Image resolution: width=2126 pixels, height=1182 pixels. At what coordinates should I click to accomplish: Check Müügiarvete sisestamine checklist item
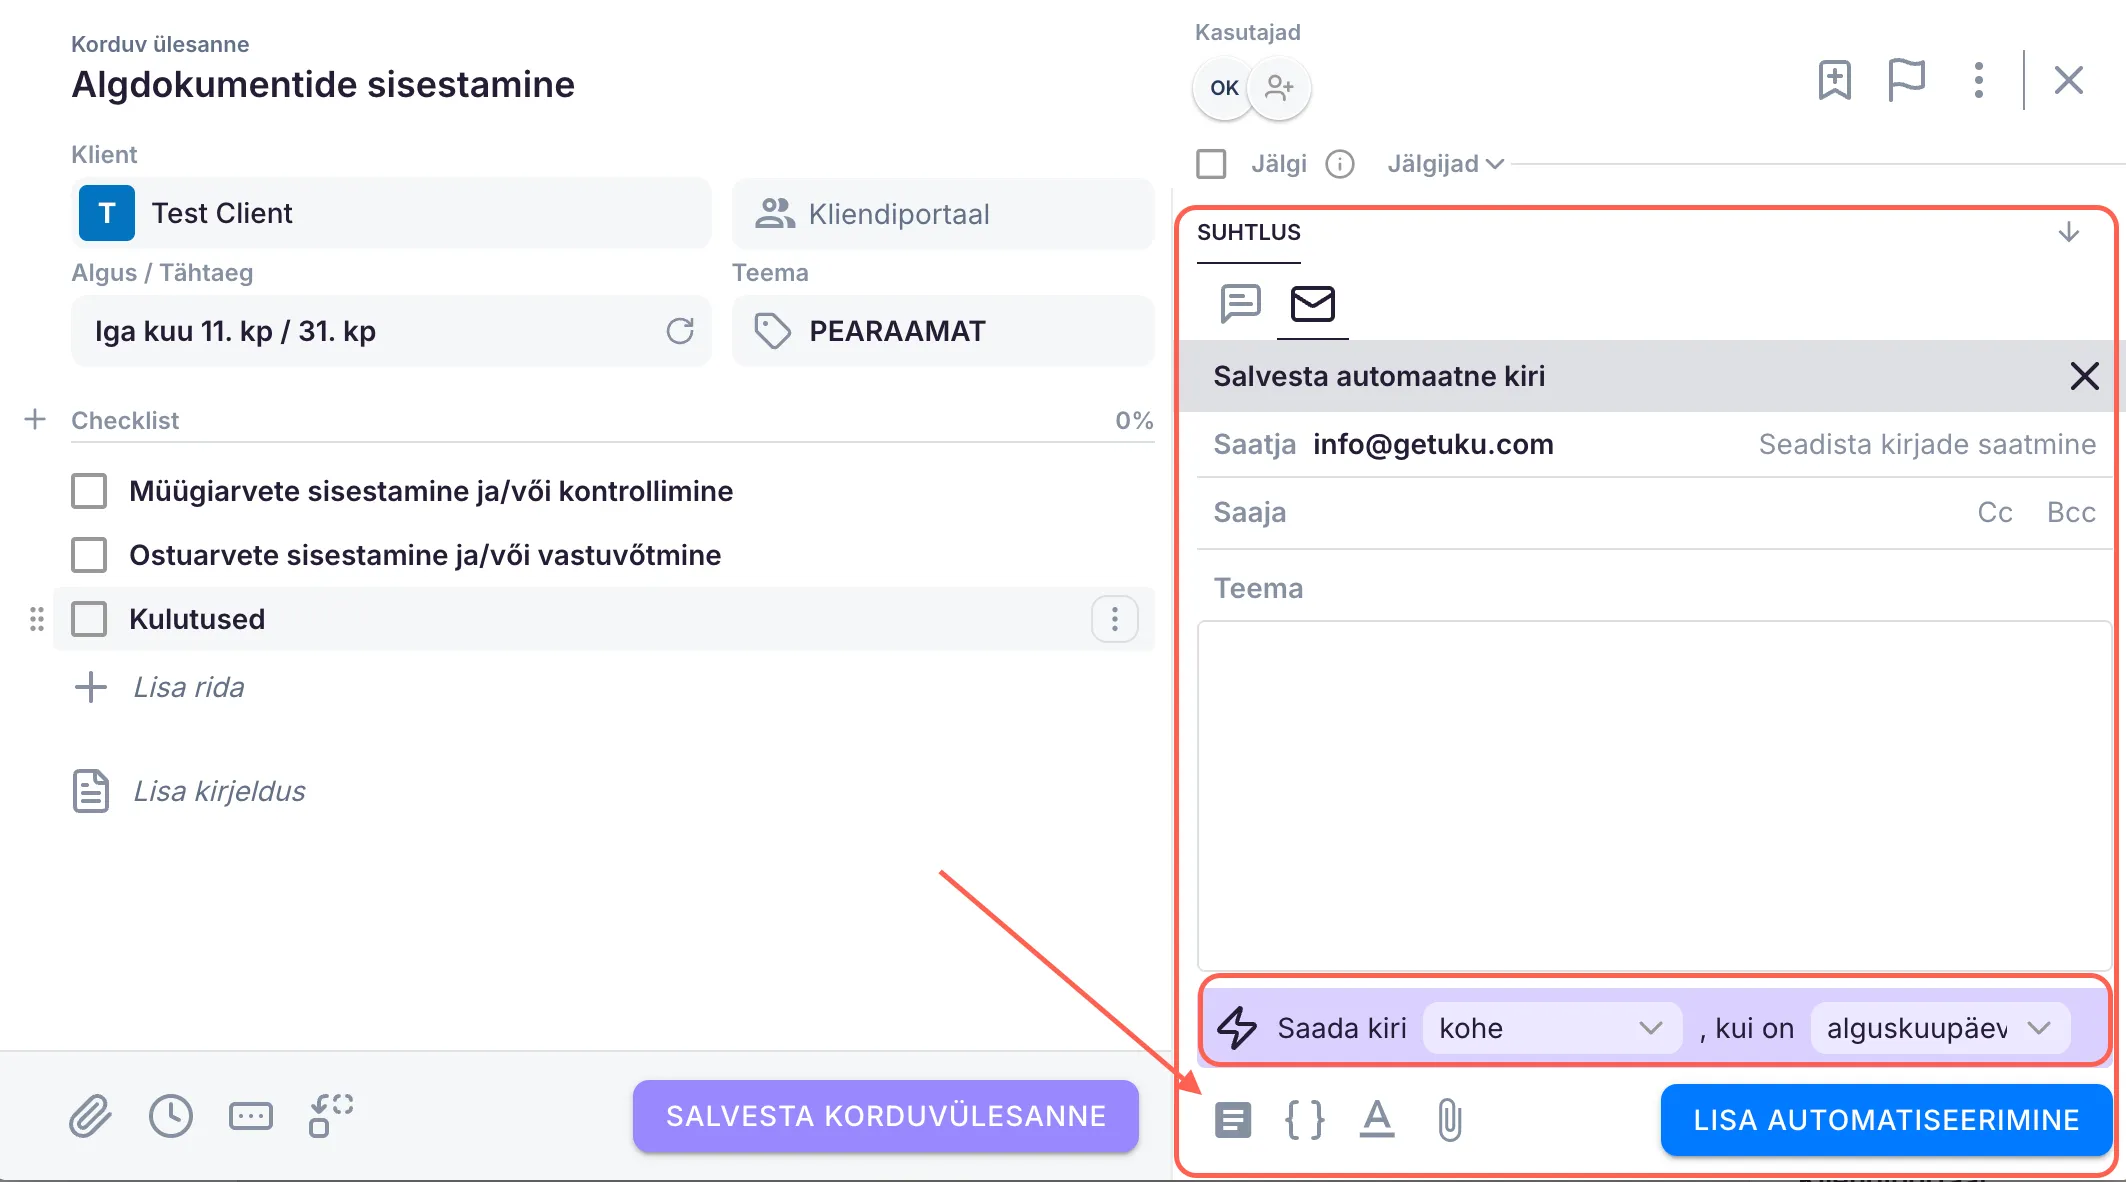point(89,491)
